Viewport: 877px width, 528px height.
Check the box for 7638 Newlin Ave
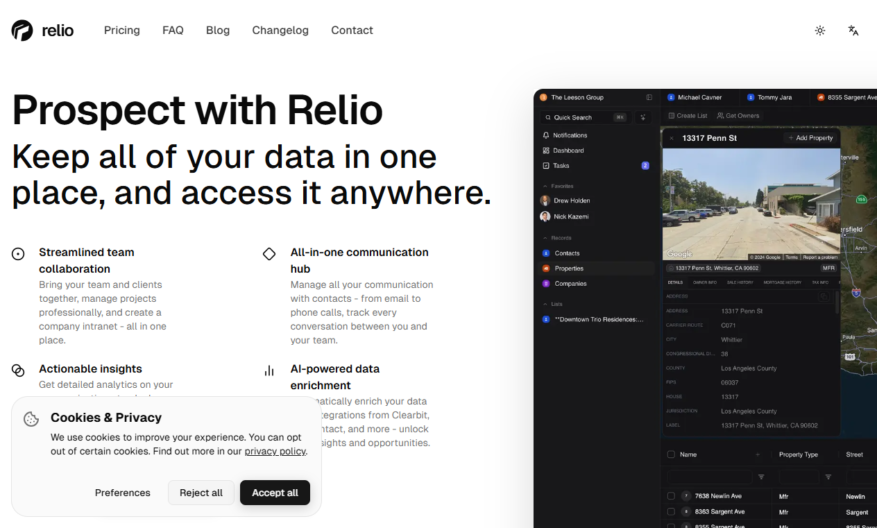671,496
